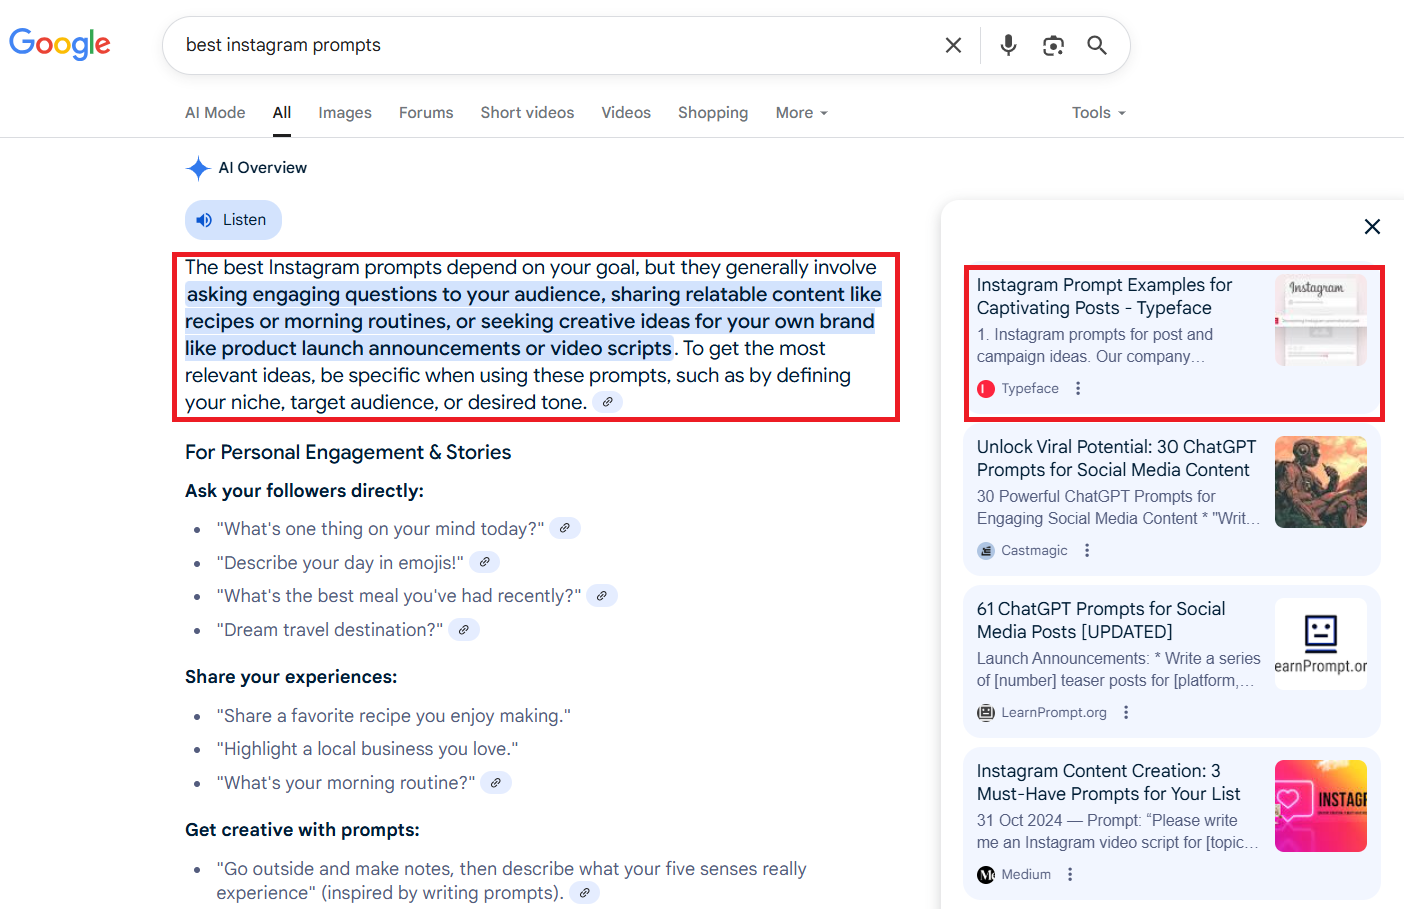This screenshot has height=909, width=1404.
Task: Click the AI Overview sparkle icon
Action: coord(197,167)
